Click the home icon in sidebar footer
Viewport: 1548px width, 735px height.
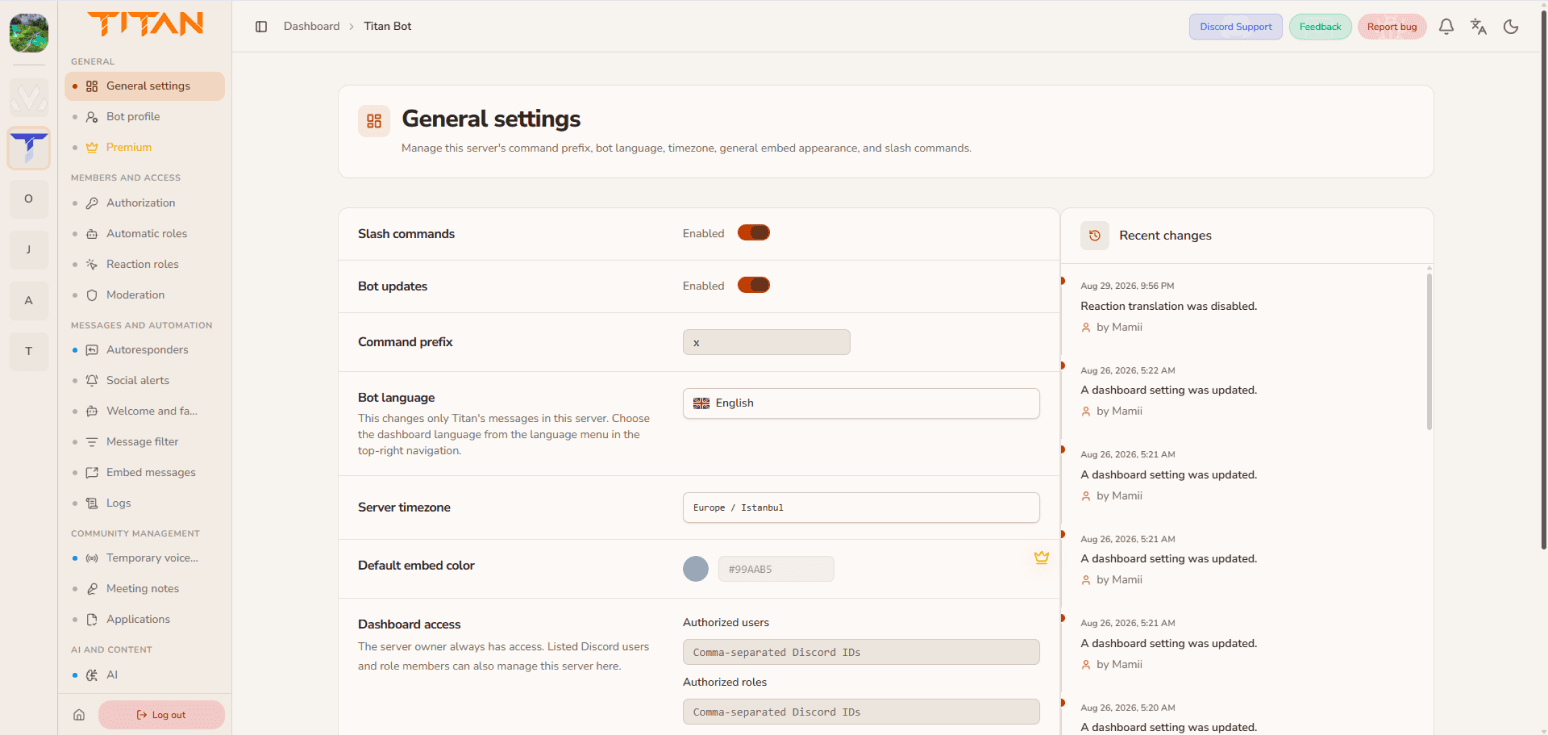[79, 715]
